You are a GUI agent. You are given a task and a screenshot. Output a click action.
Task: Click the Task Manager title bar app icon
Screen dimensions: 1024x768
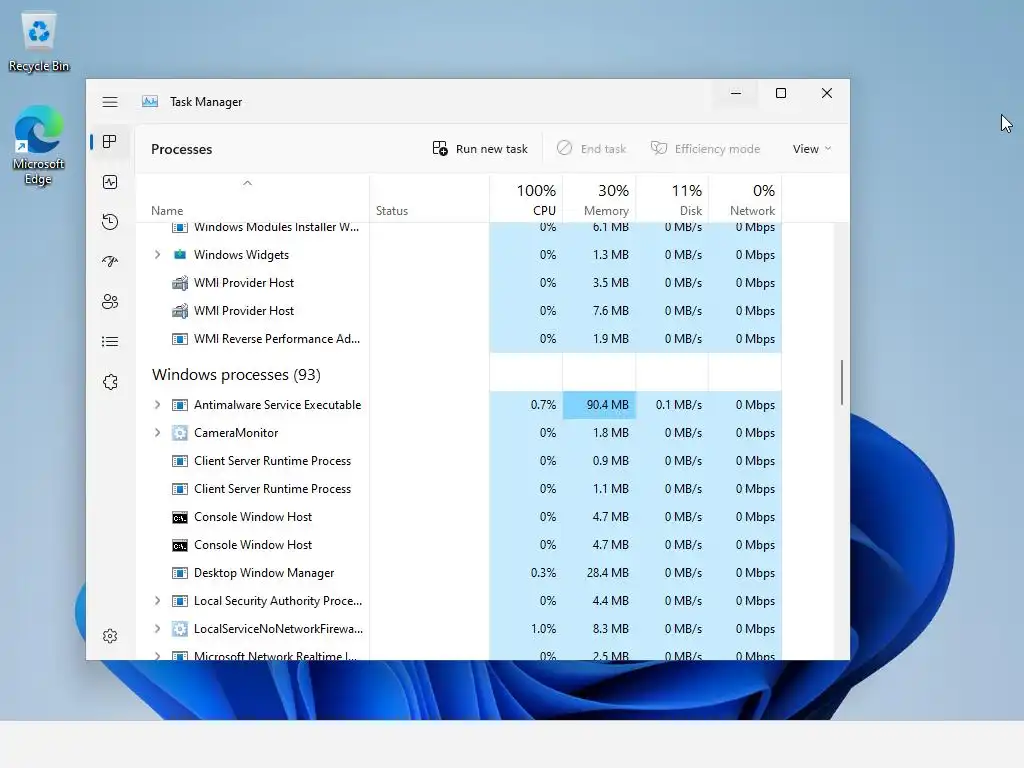click(150, 101)
